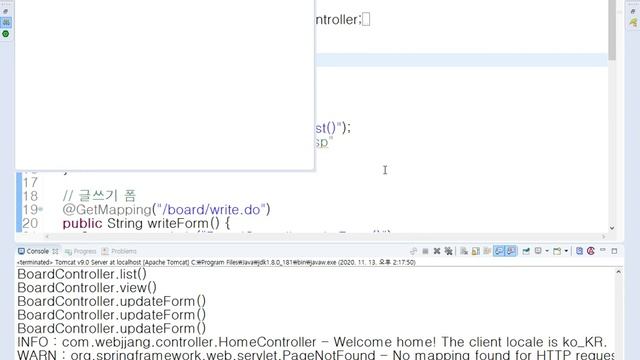Click 'BoardController.list()' console line
Viewport: 640px width, 360px height.
[x=82, y=274]
